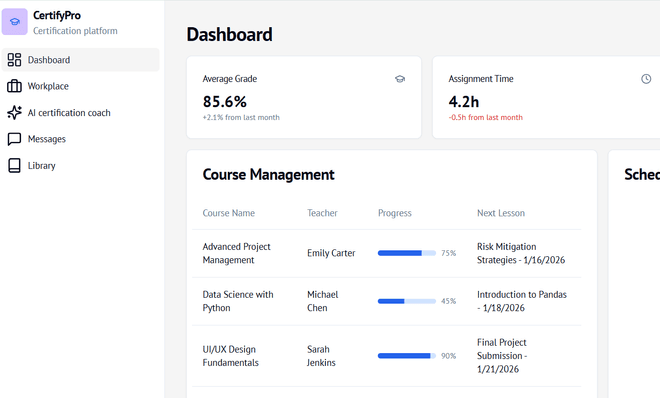This screenshot has width=660, height=398.
Task: Click the 90% progress bar for Sarah Jenkins
Action: coord(407,356)
